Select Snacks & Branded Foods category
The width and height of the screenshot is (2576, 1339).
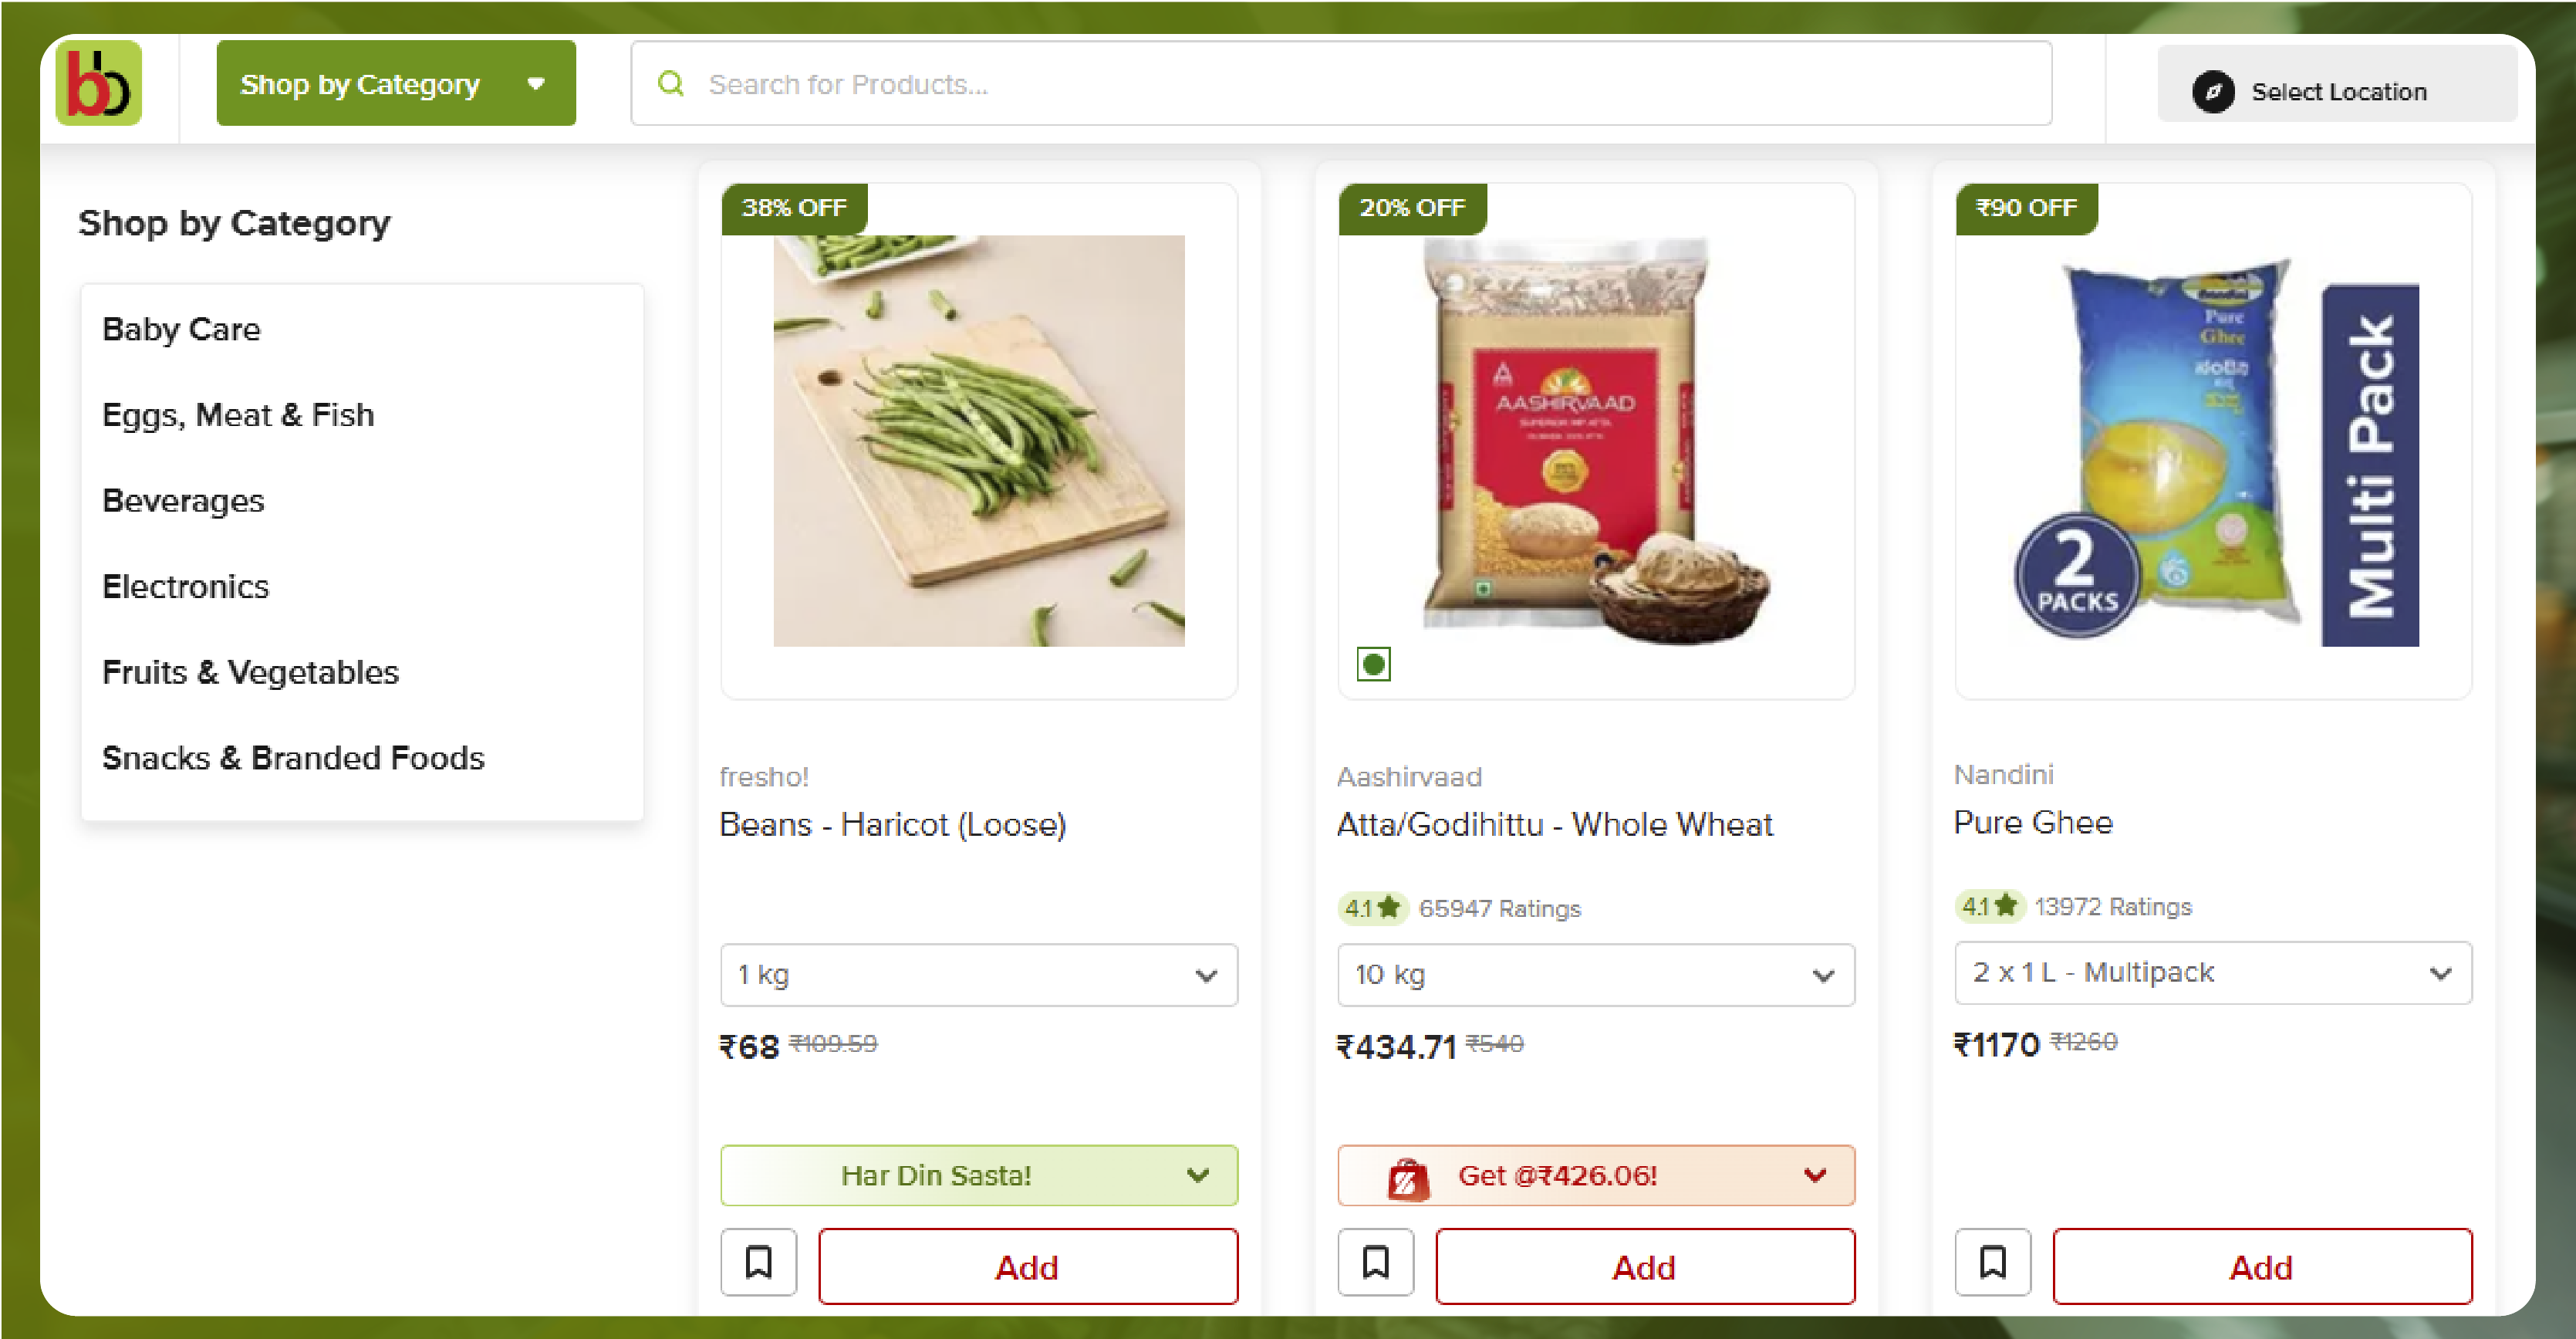(x=293, y=756)
